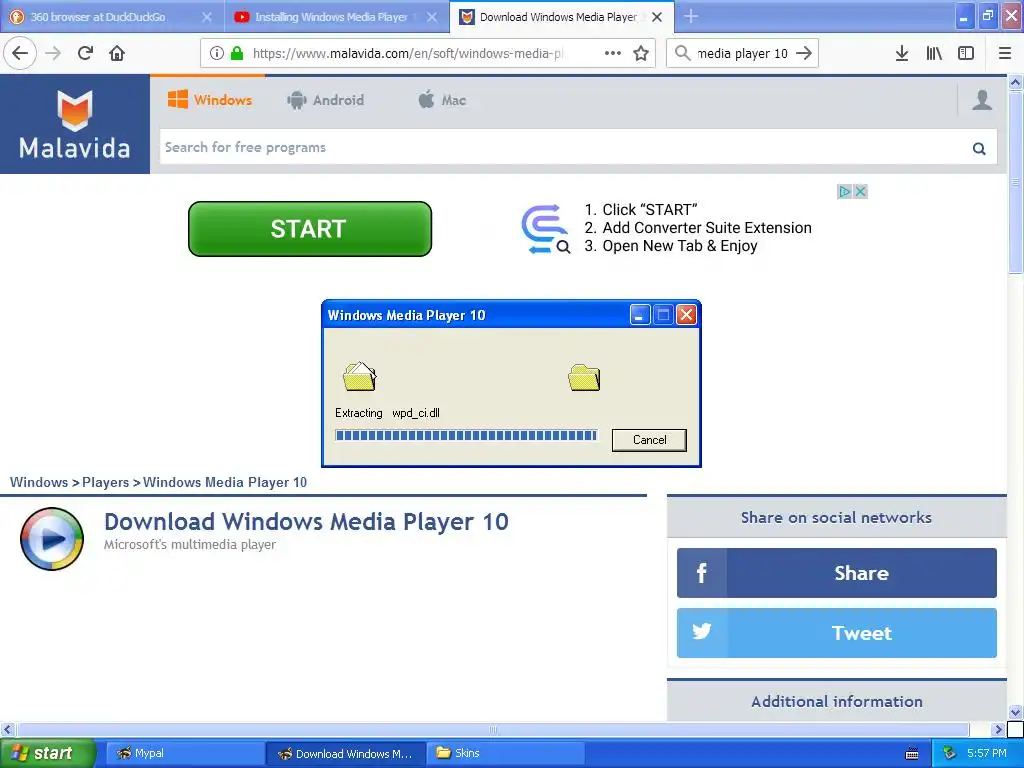Open the browser home page

[x=117, y=53]
